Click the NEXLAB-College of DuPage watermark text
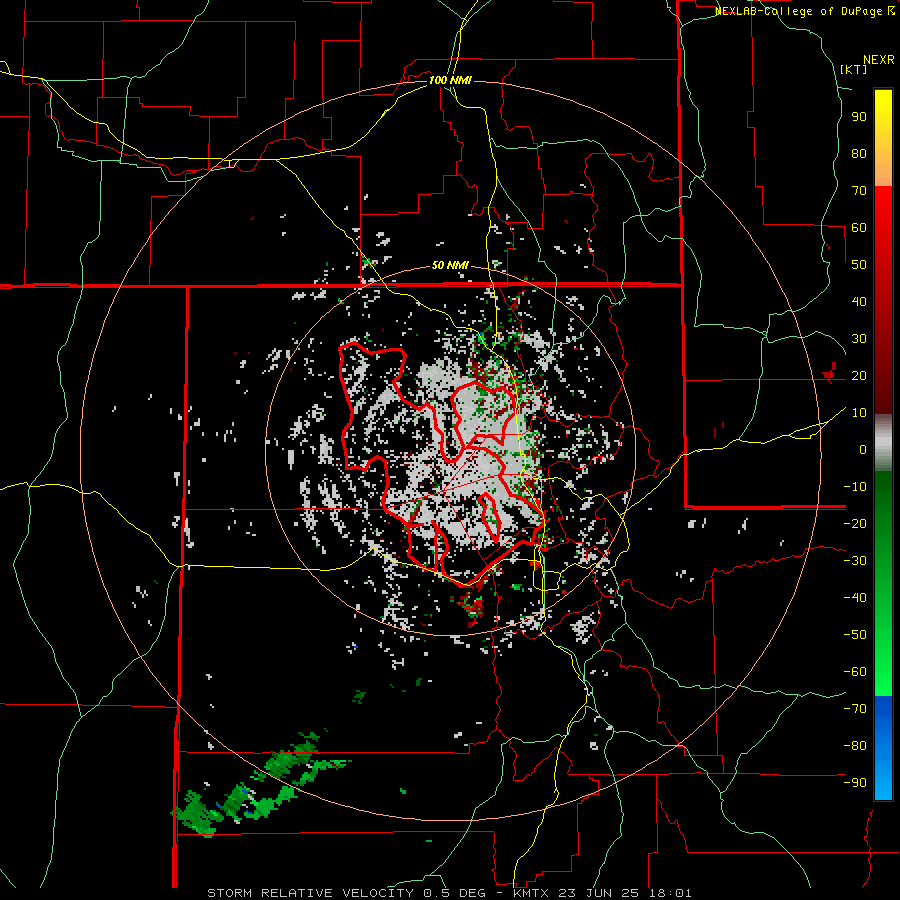The image size is (900, 900). (x=800, y=11)
